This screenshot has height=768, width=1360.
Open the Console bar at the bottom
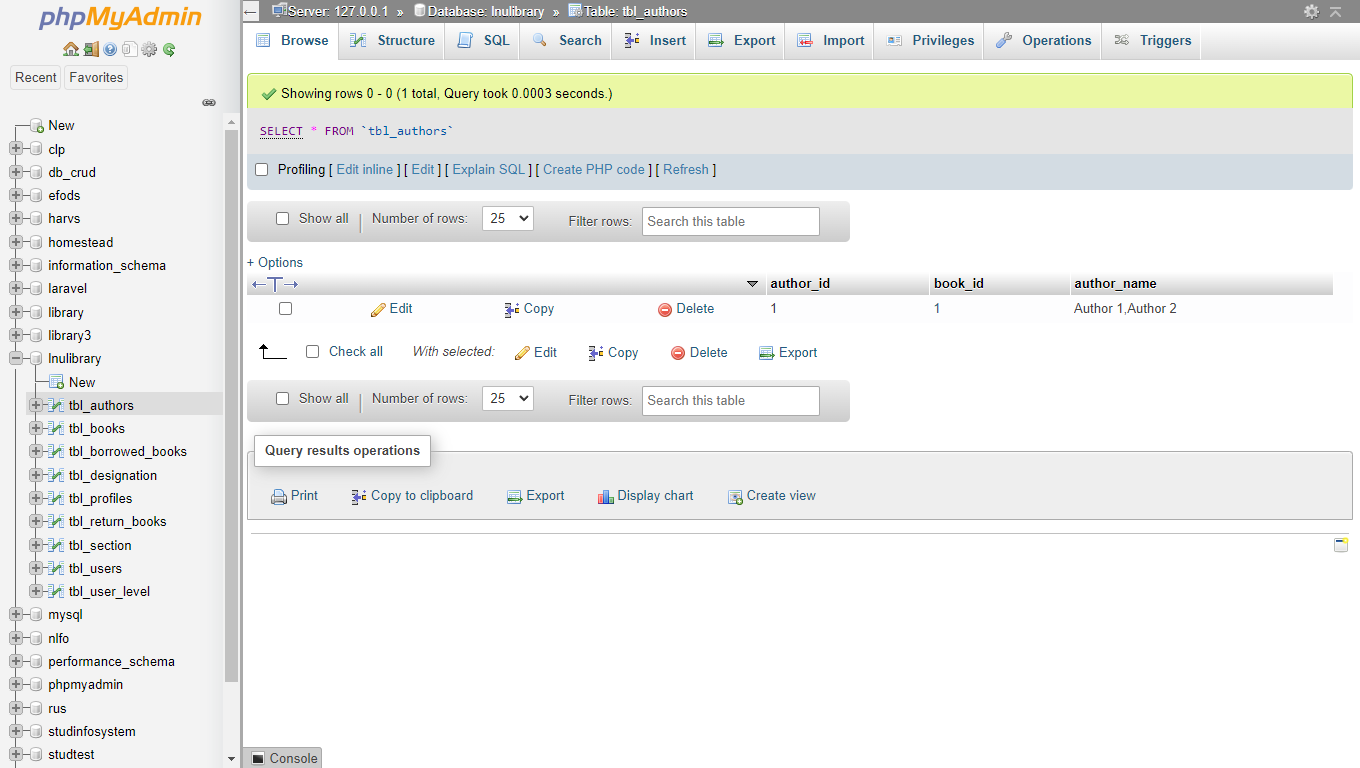[x=284, y=758]
